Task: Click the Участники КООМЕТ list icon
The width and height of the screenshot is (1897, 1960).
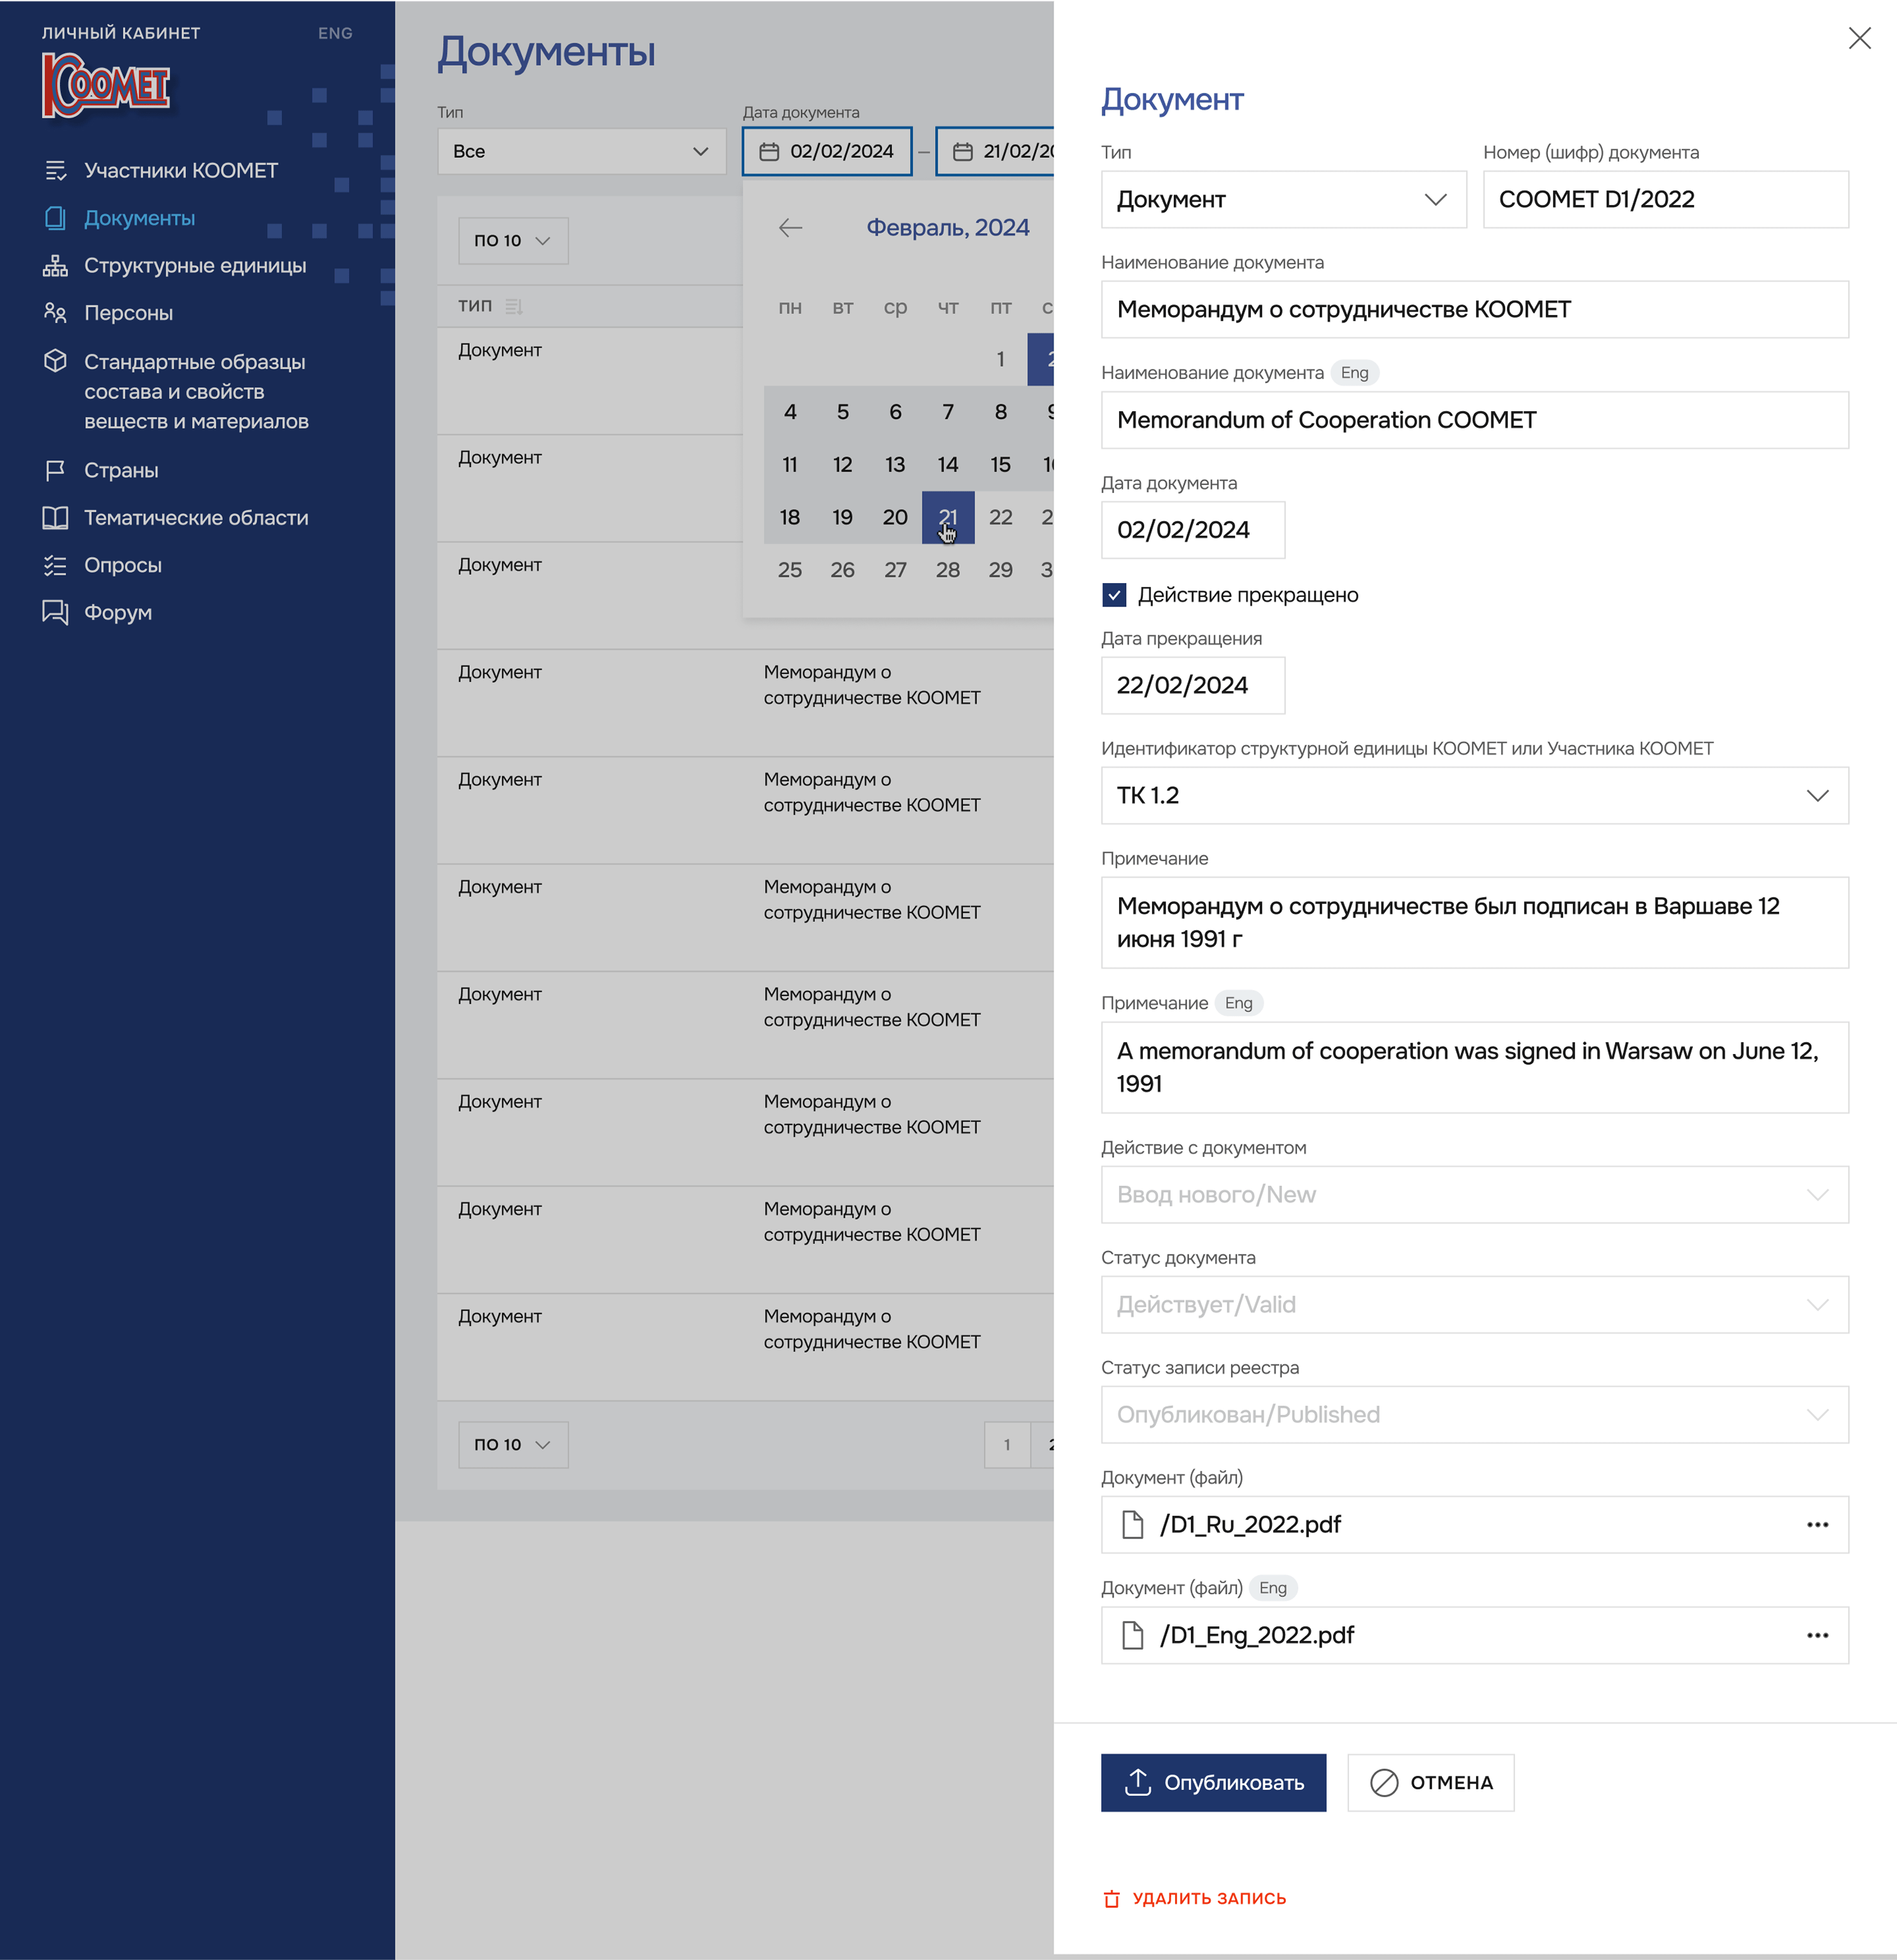Action: [x=55, y=171]
